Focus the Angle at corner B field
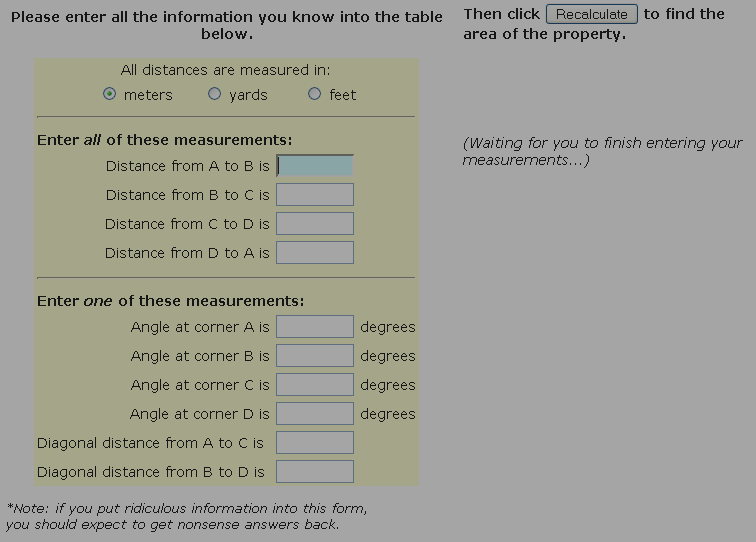This screenshot has width=756, height=542. click(x=315, y=356)
